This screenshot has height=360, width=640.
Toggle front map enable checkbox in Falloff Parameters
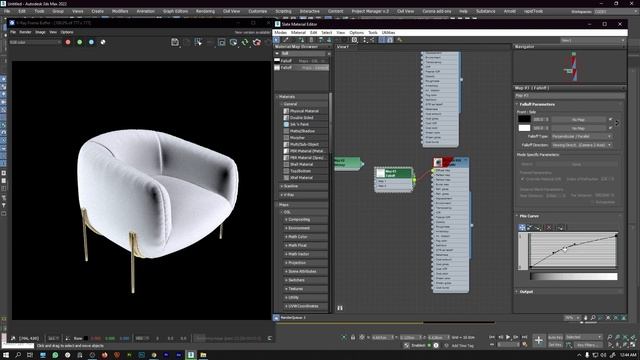pos(611,119)
